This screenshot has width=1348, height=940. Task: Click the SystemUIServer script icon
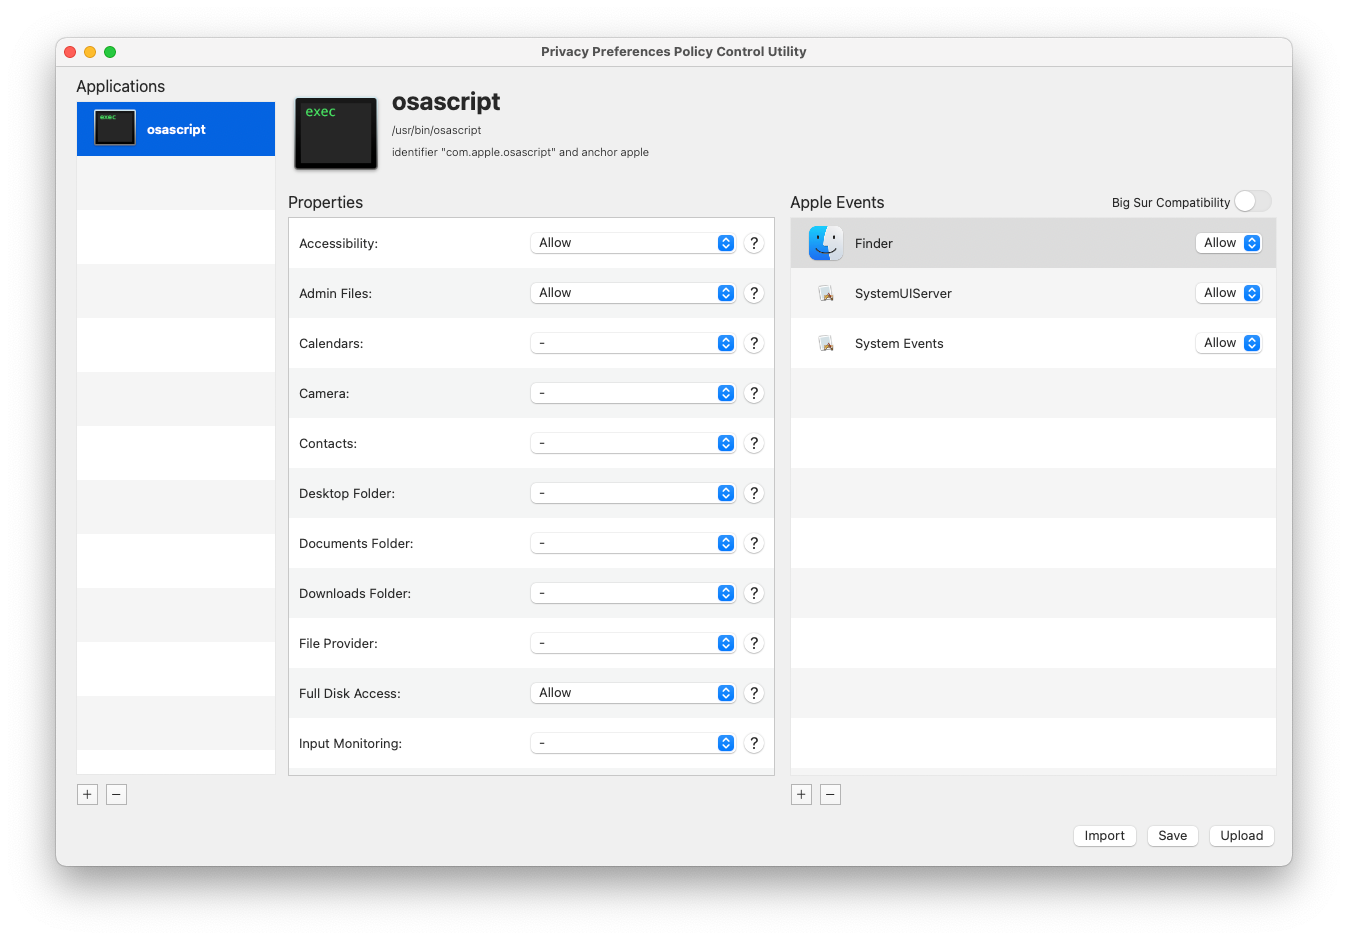826,293
